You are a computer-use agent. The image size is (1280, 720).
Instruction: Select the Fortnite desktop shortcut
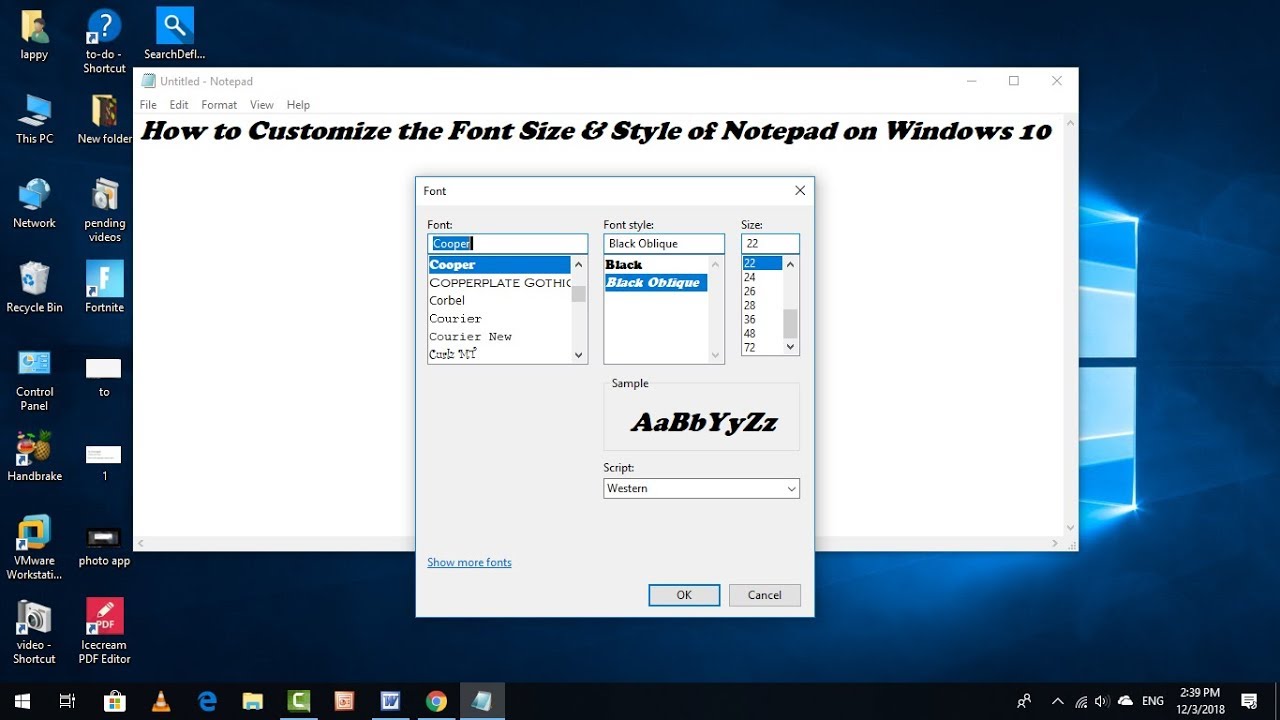pos(104,288)
